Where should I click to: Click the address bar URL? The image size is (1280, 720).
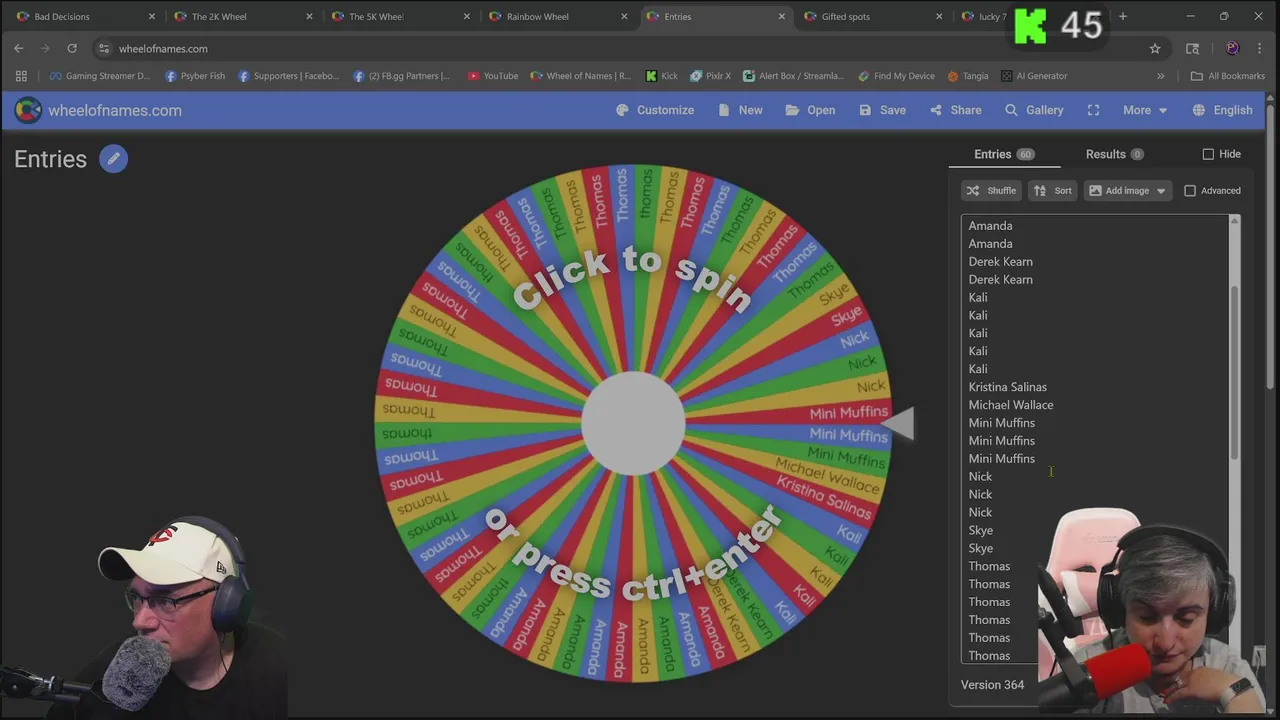coord(163,48)
